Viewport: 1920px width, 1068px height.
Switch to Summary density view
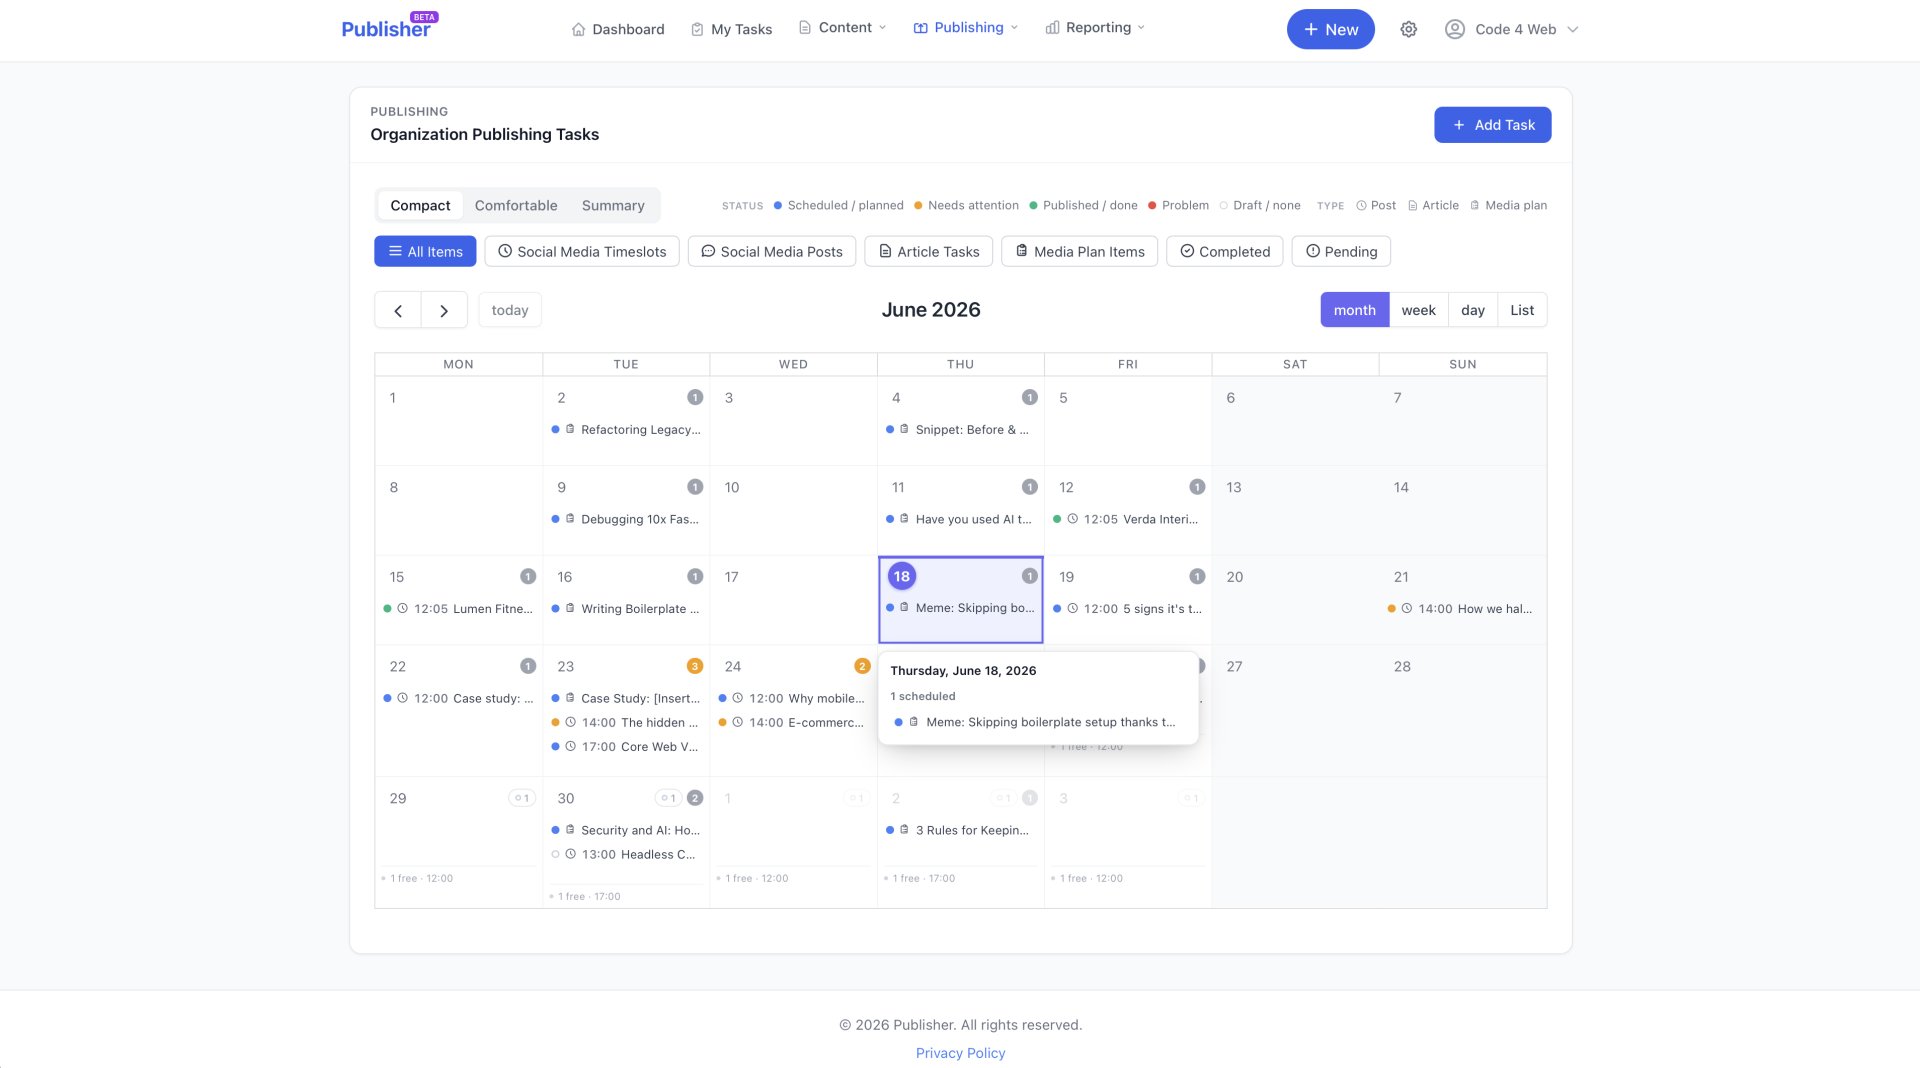613,205
